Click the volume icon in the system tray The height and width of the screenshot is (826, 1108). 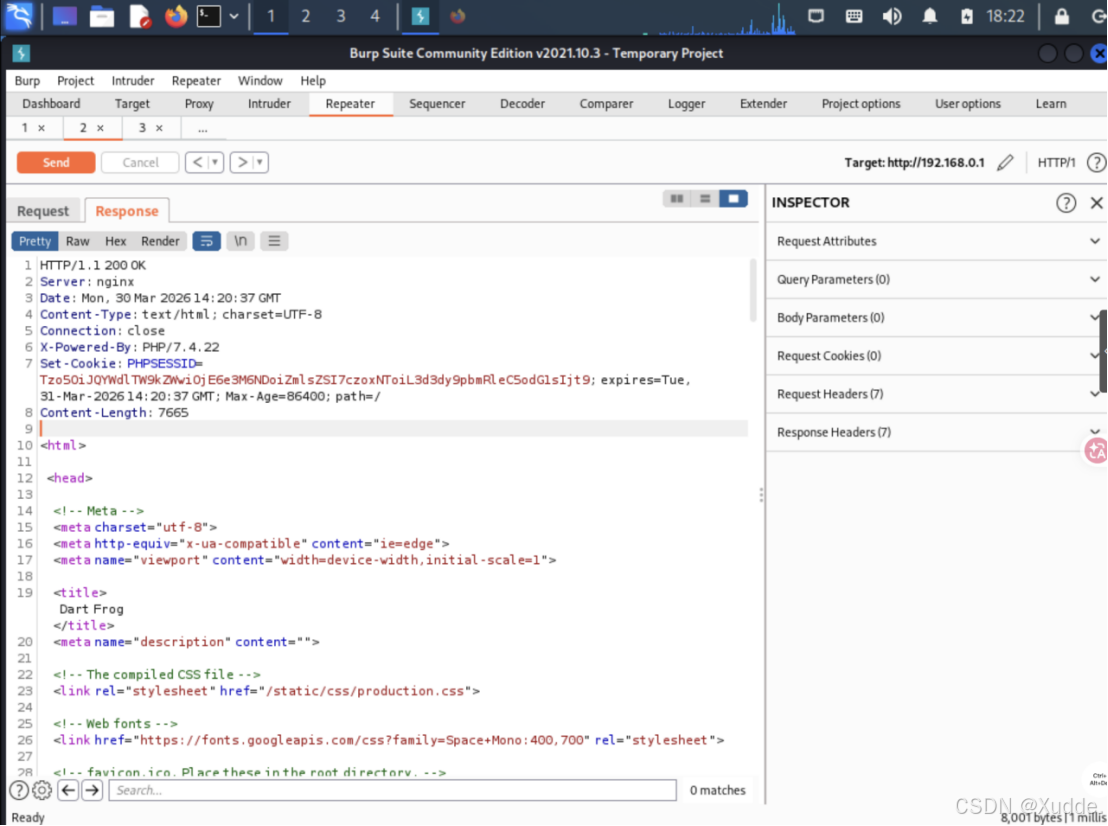pos(892,16)
